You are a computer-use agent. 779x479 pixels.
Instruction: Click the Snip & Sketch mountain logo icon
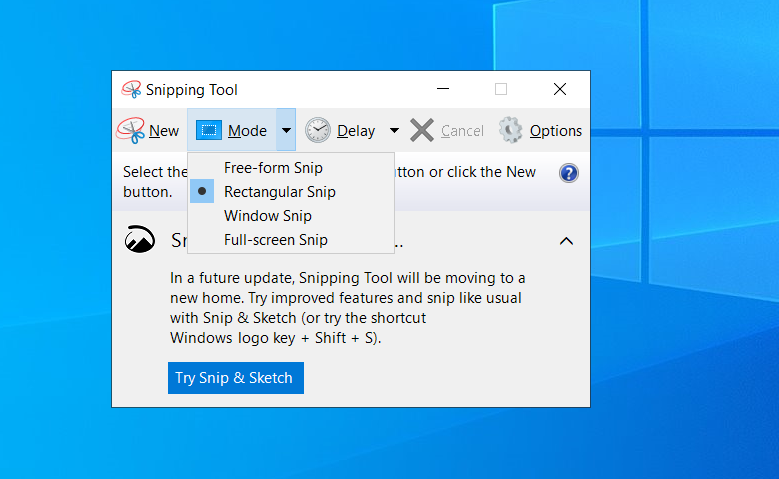pyautogui.click(x=140, y=239)
